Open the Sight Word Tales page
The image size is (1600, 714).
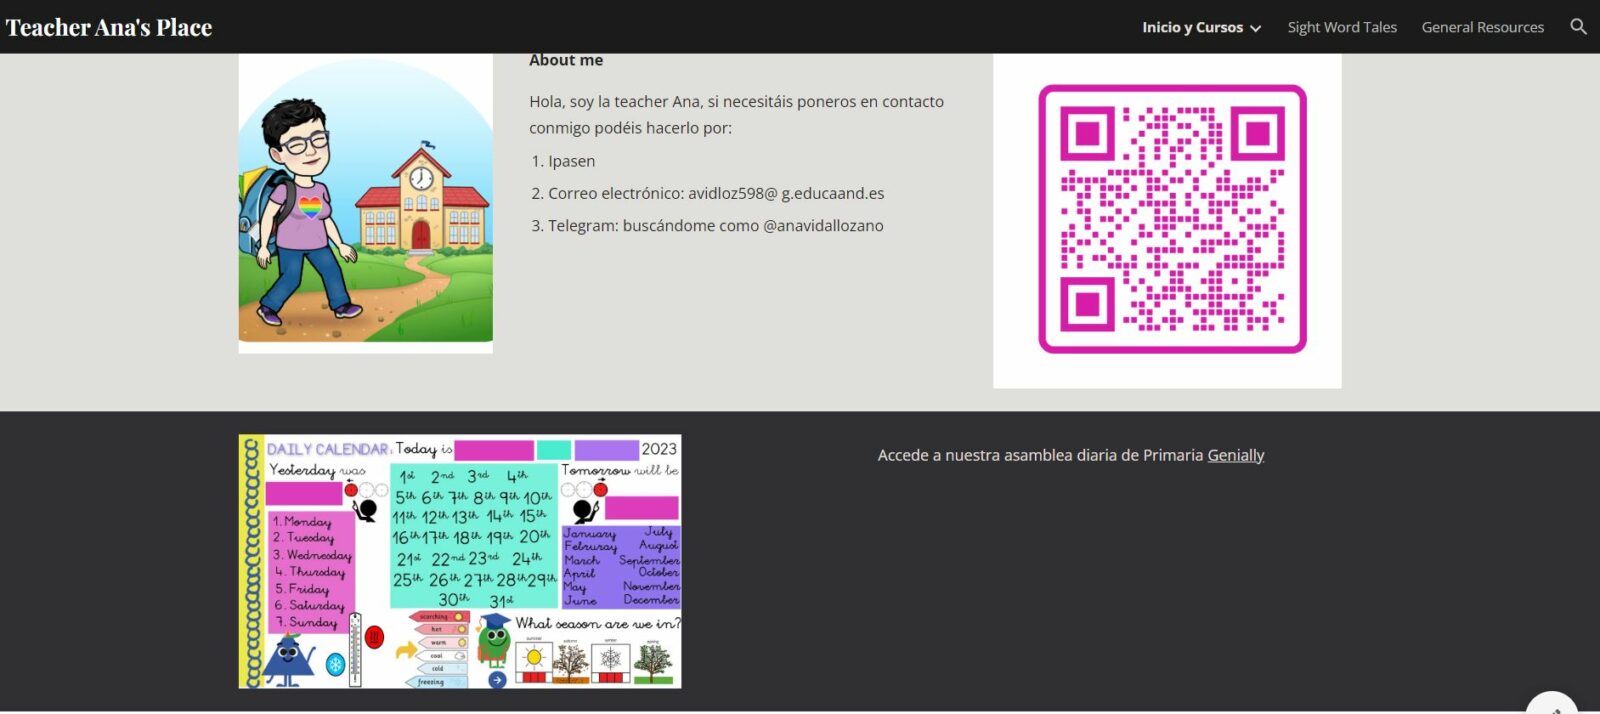1342,27
